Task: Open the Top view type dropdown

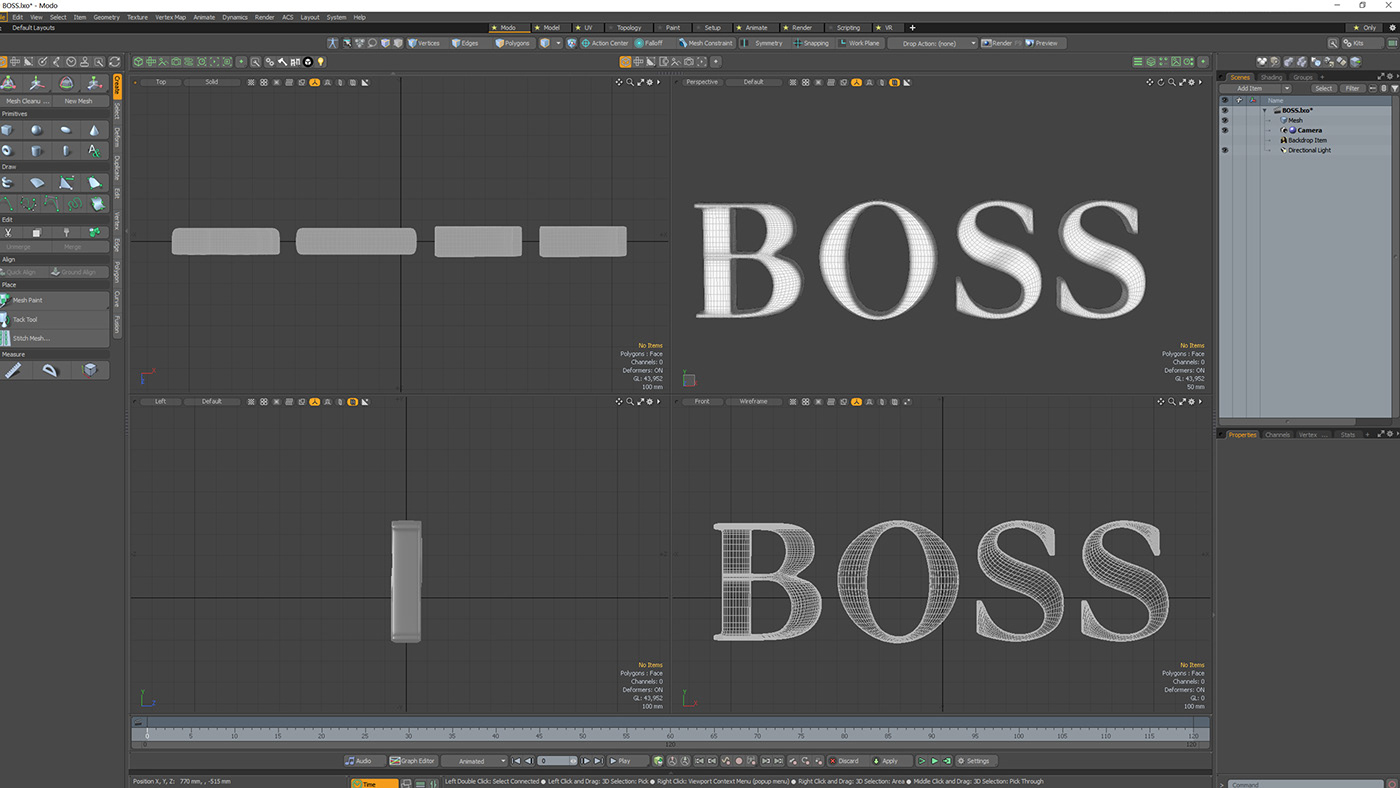Action: [x=161, y=82]
